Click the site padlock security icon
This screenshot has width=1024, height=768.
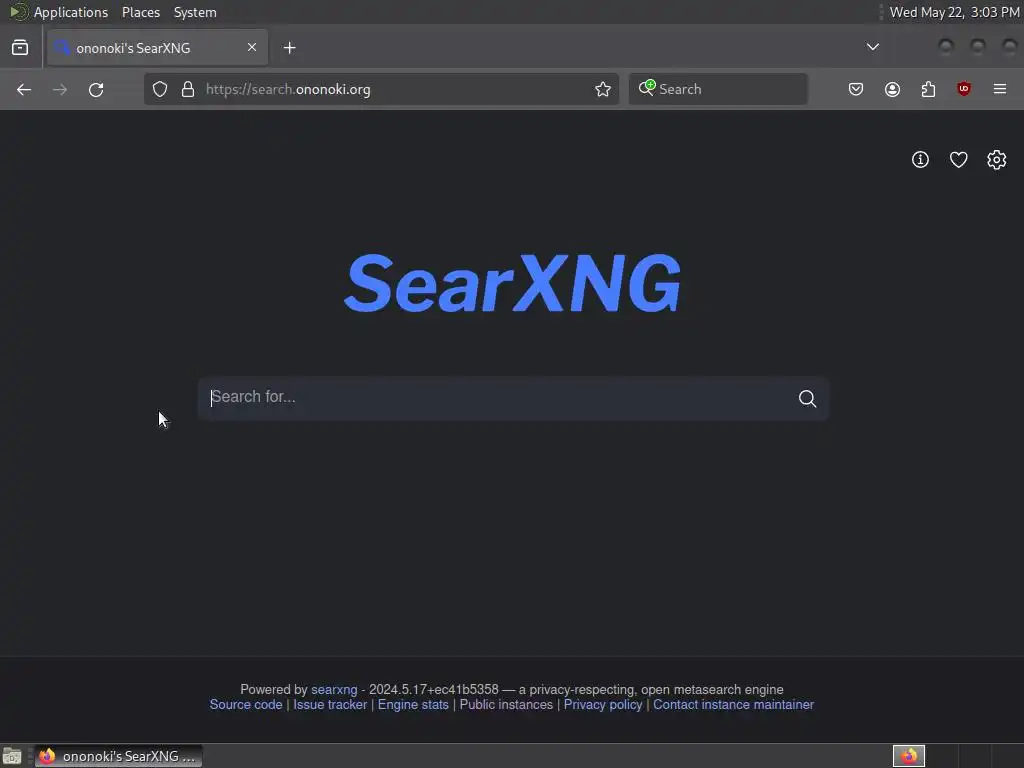188,89
